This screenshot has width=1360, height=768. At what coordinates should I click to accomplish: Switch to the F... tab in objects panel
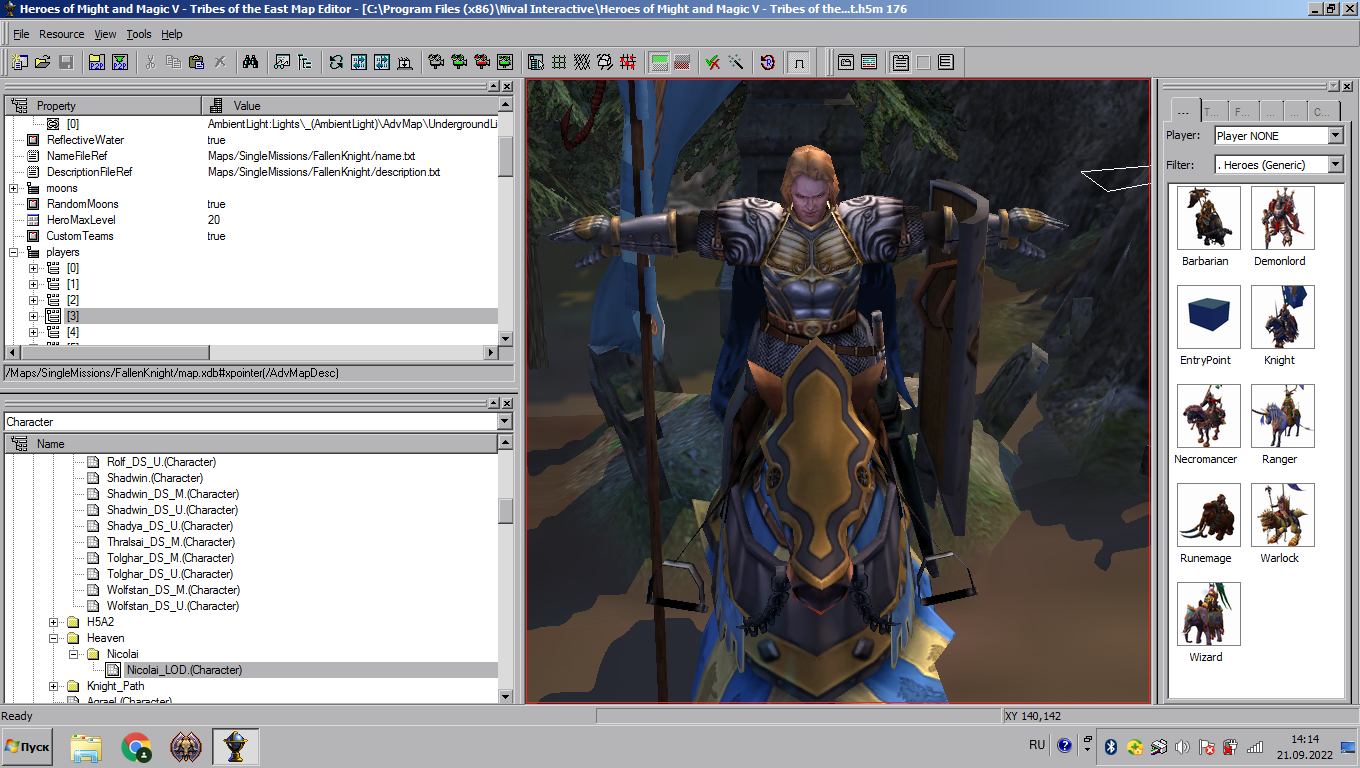pyautogui.click(x=1242, y=111)
